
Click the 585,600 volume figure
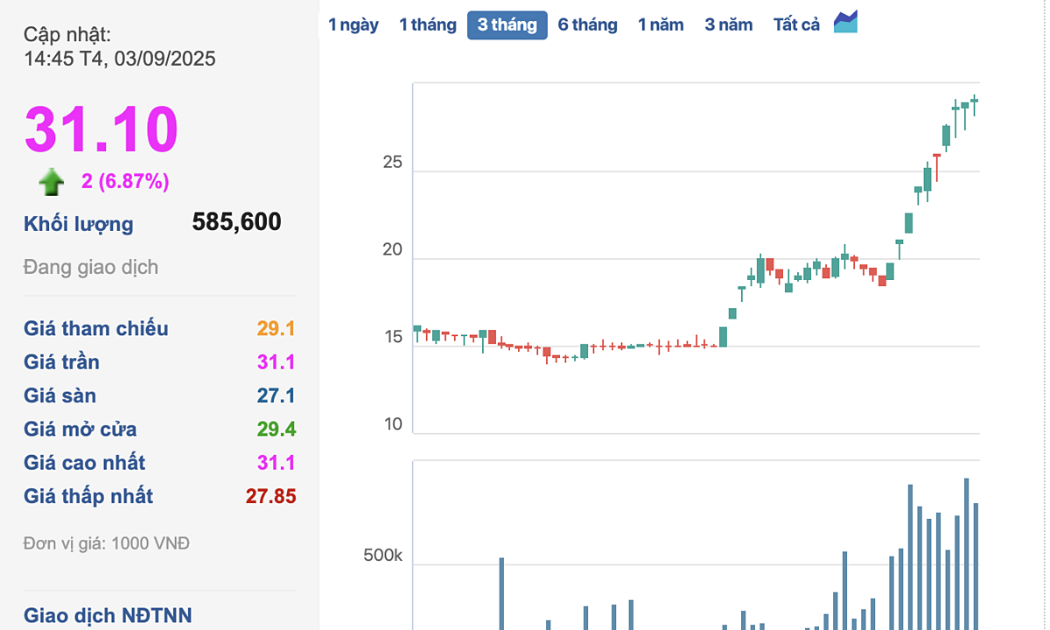pyautogui.click(x=236, y=222)
